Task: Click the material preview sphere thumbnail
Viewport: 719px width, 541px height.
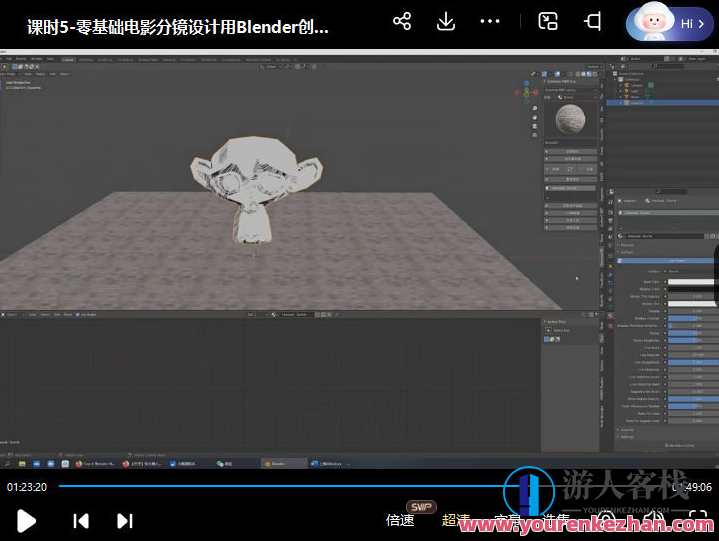Action: [x=570, y=119]
